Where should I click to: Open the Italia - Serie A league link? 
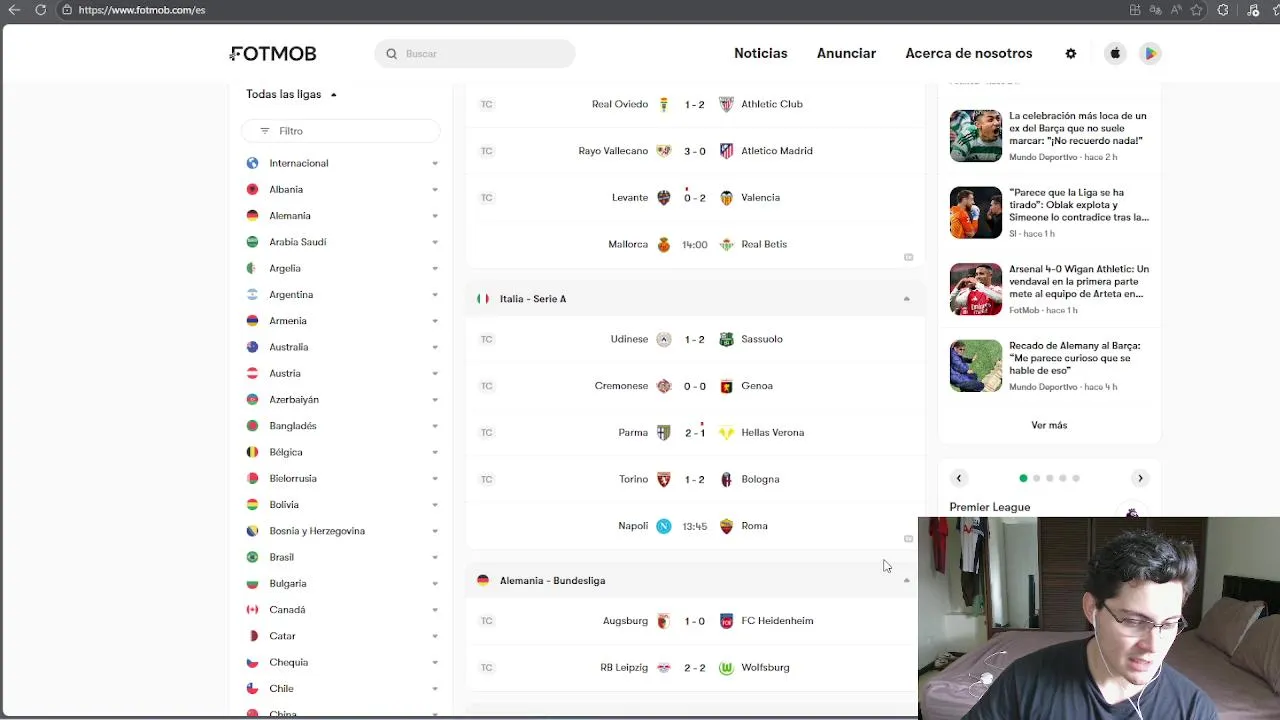(x=533, y=299)
